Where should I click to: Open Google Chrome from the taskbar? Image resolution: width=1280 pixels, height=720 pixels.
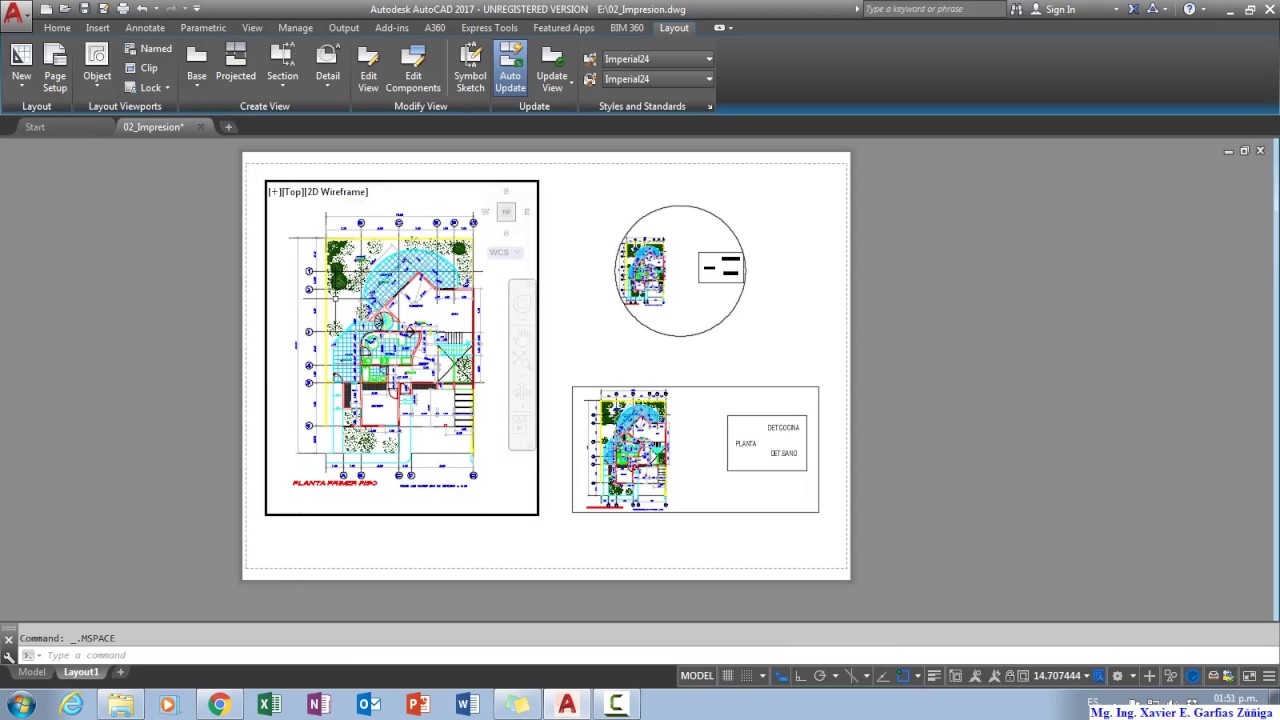pyautogui.click(x=219, y=705)
